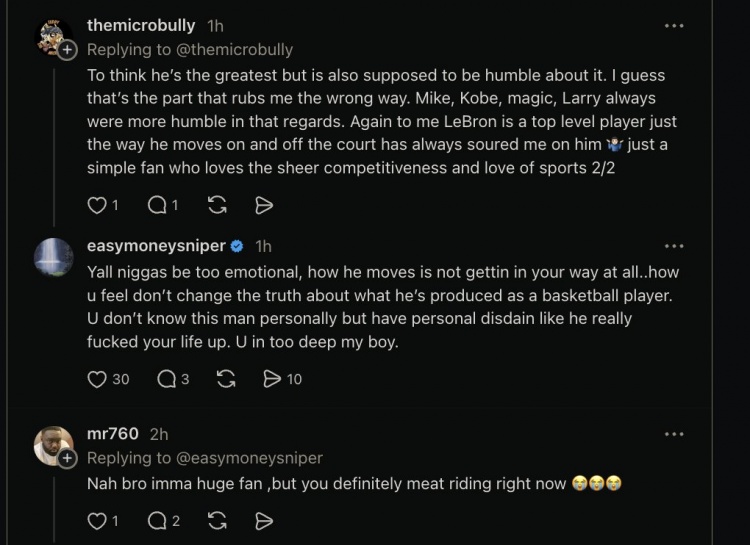Like easymoneysniper's post with 30 likes
The height and width of the screenshot is (545, 750).
tap(97, 379)
